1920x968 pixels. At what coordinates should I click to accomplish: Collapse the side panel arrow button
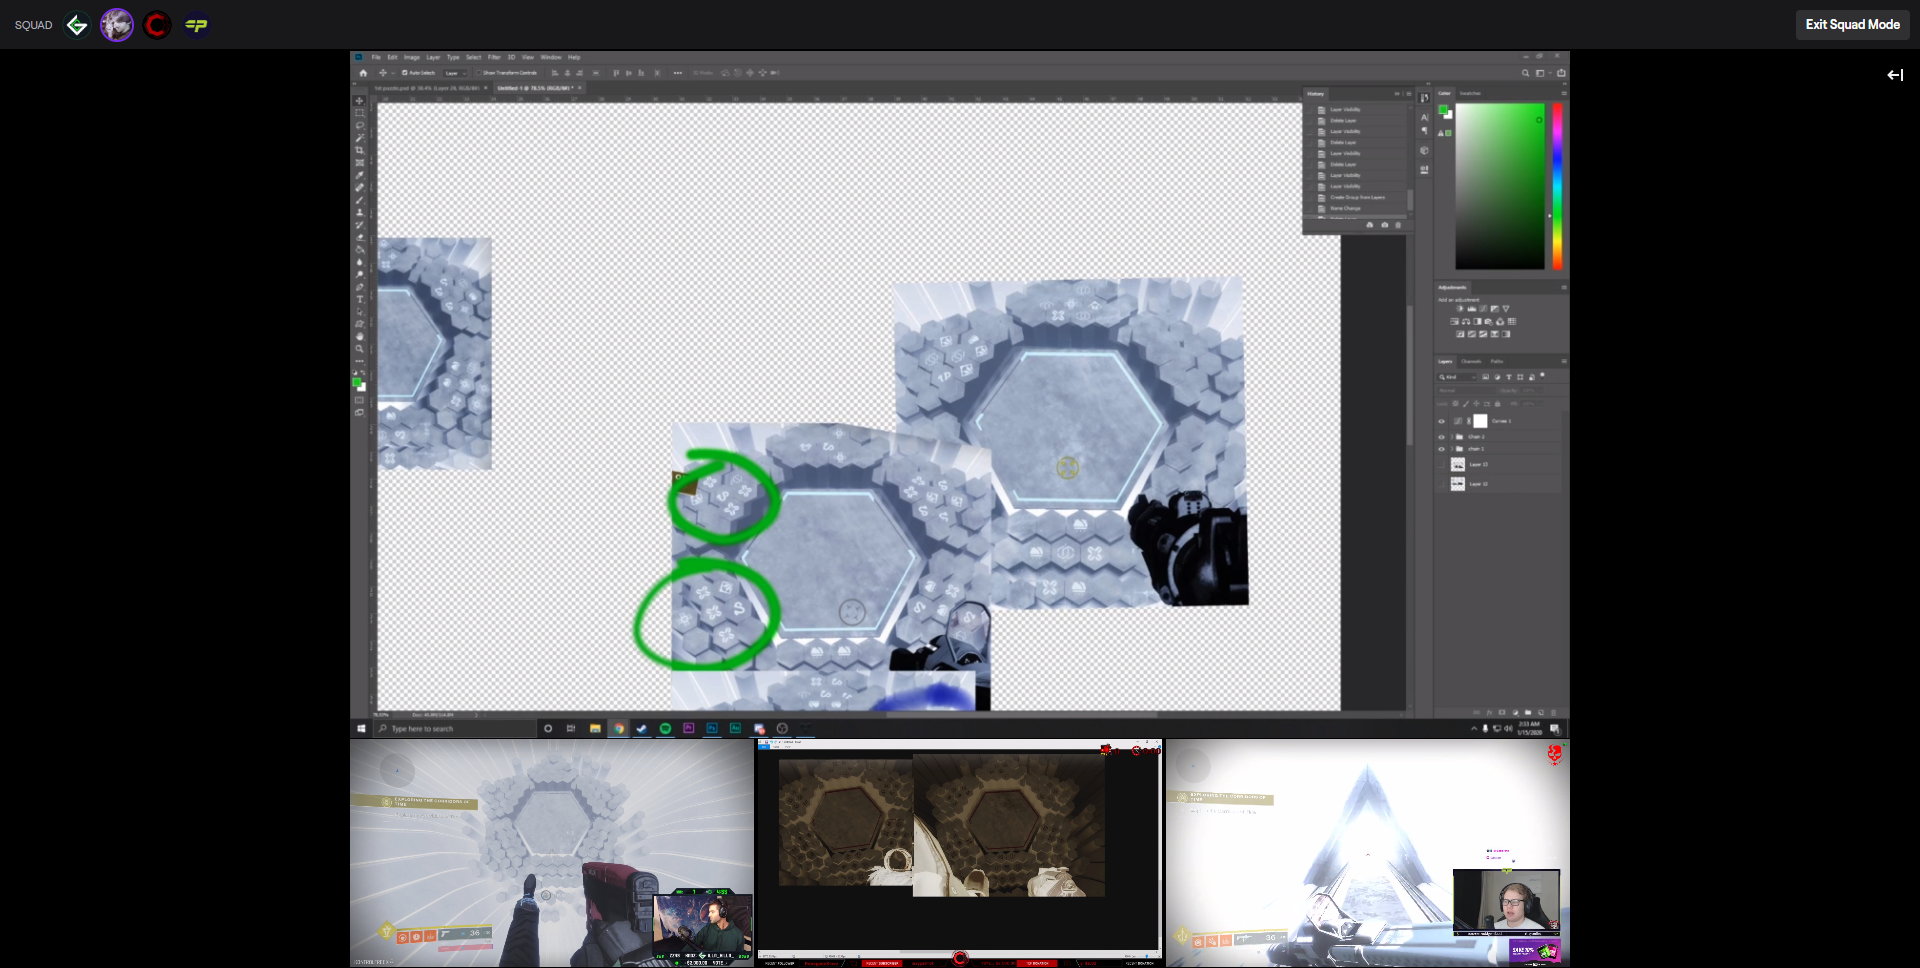click(x=1895, y=75)
